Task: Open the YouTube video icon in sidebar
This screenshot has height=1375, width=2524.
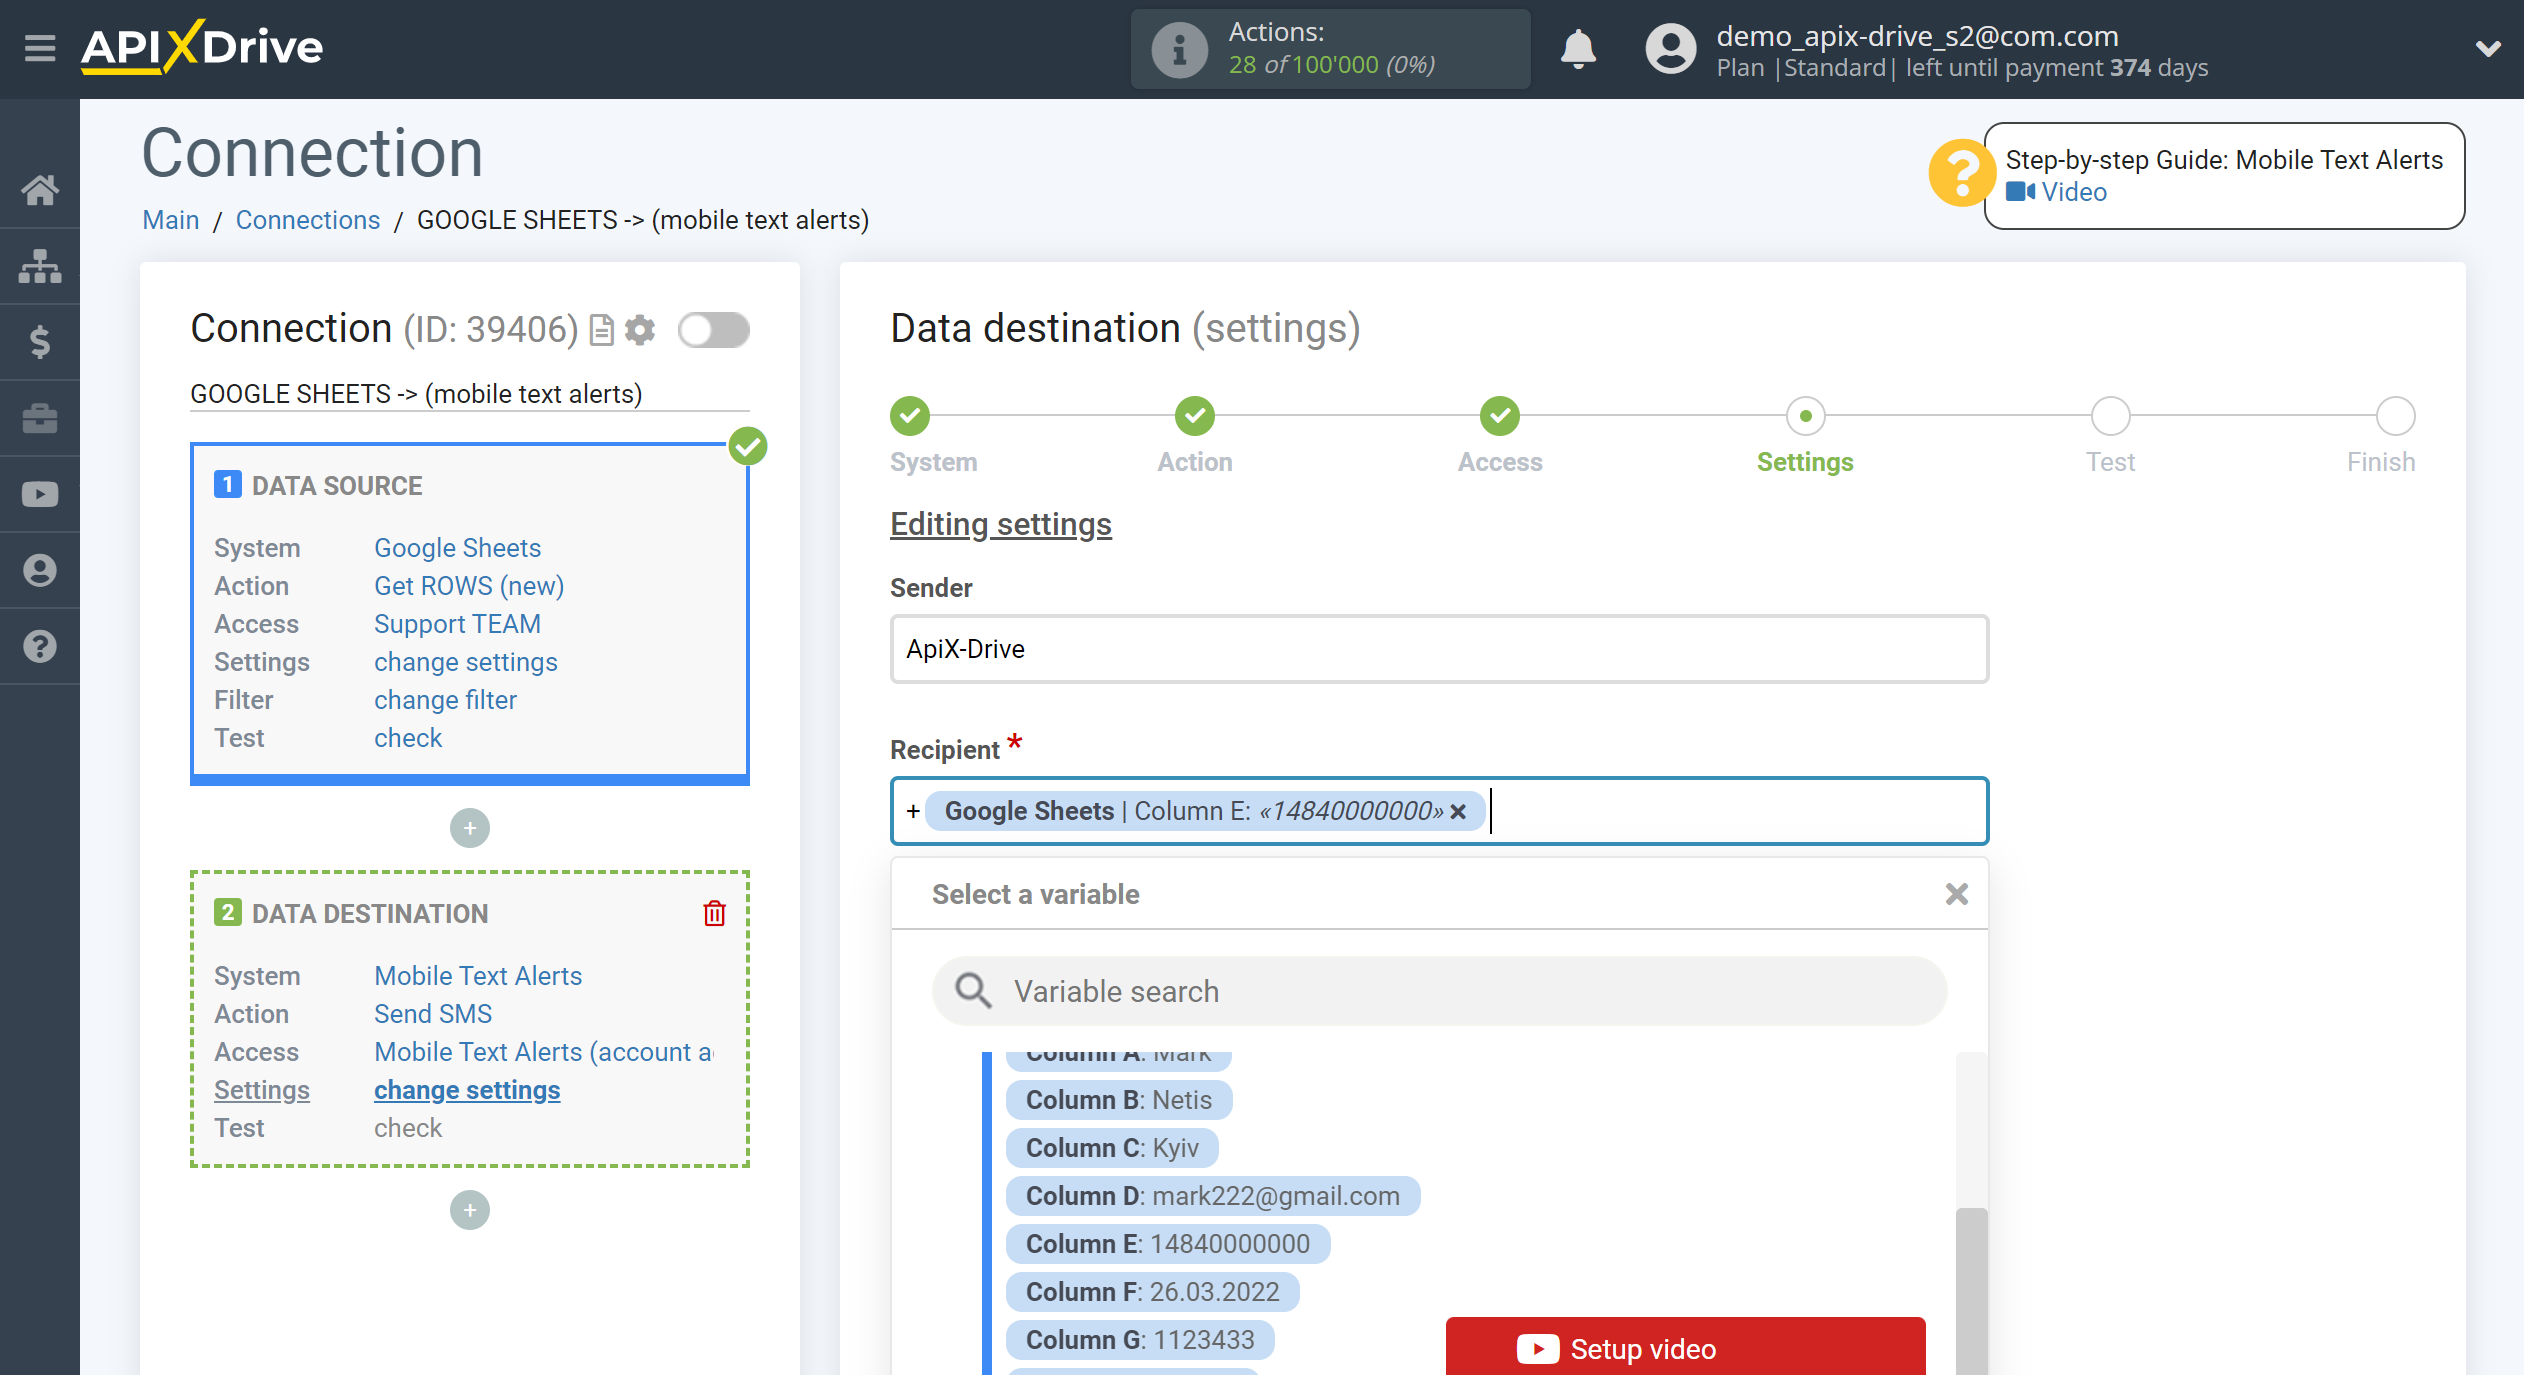Action: point(40,494)
